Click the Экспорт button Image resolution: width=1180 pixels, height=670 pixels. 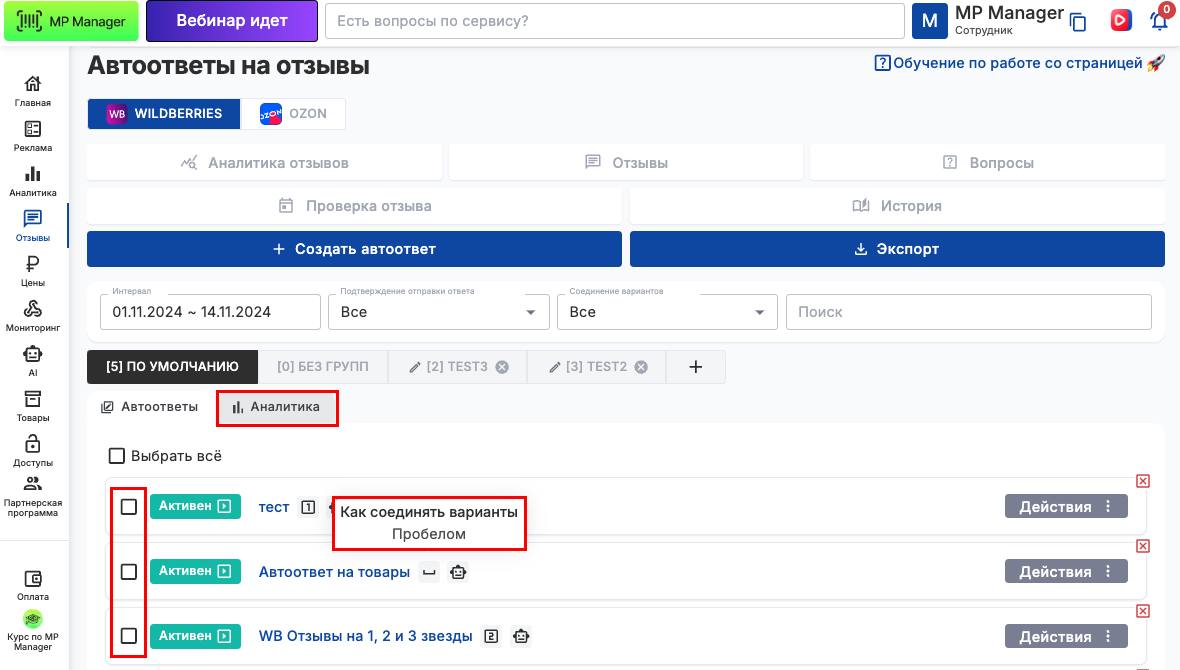point(897,249)
